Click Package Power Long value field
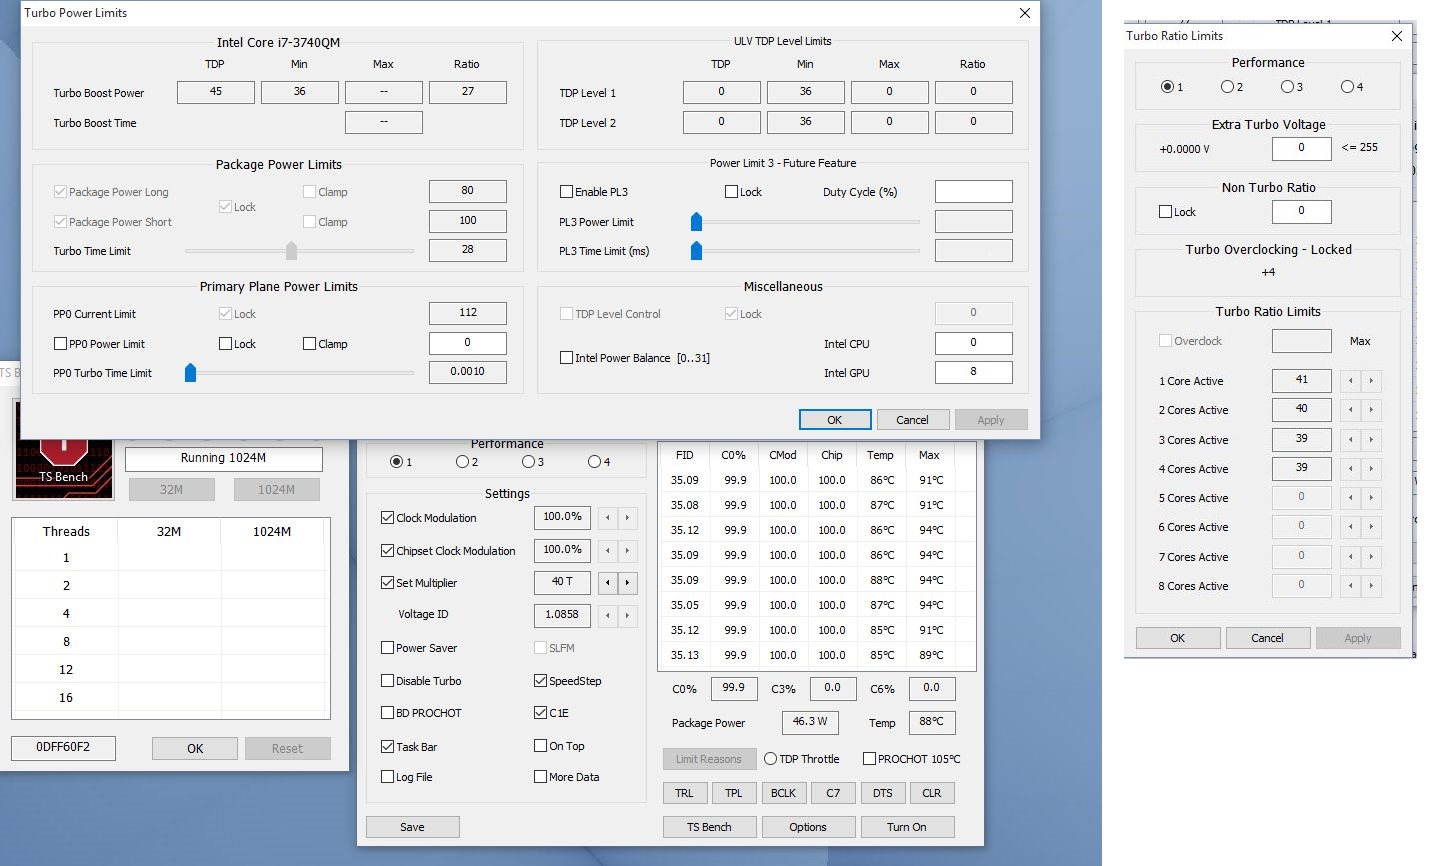 [468, 191]
